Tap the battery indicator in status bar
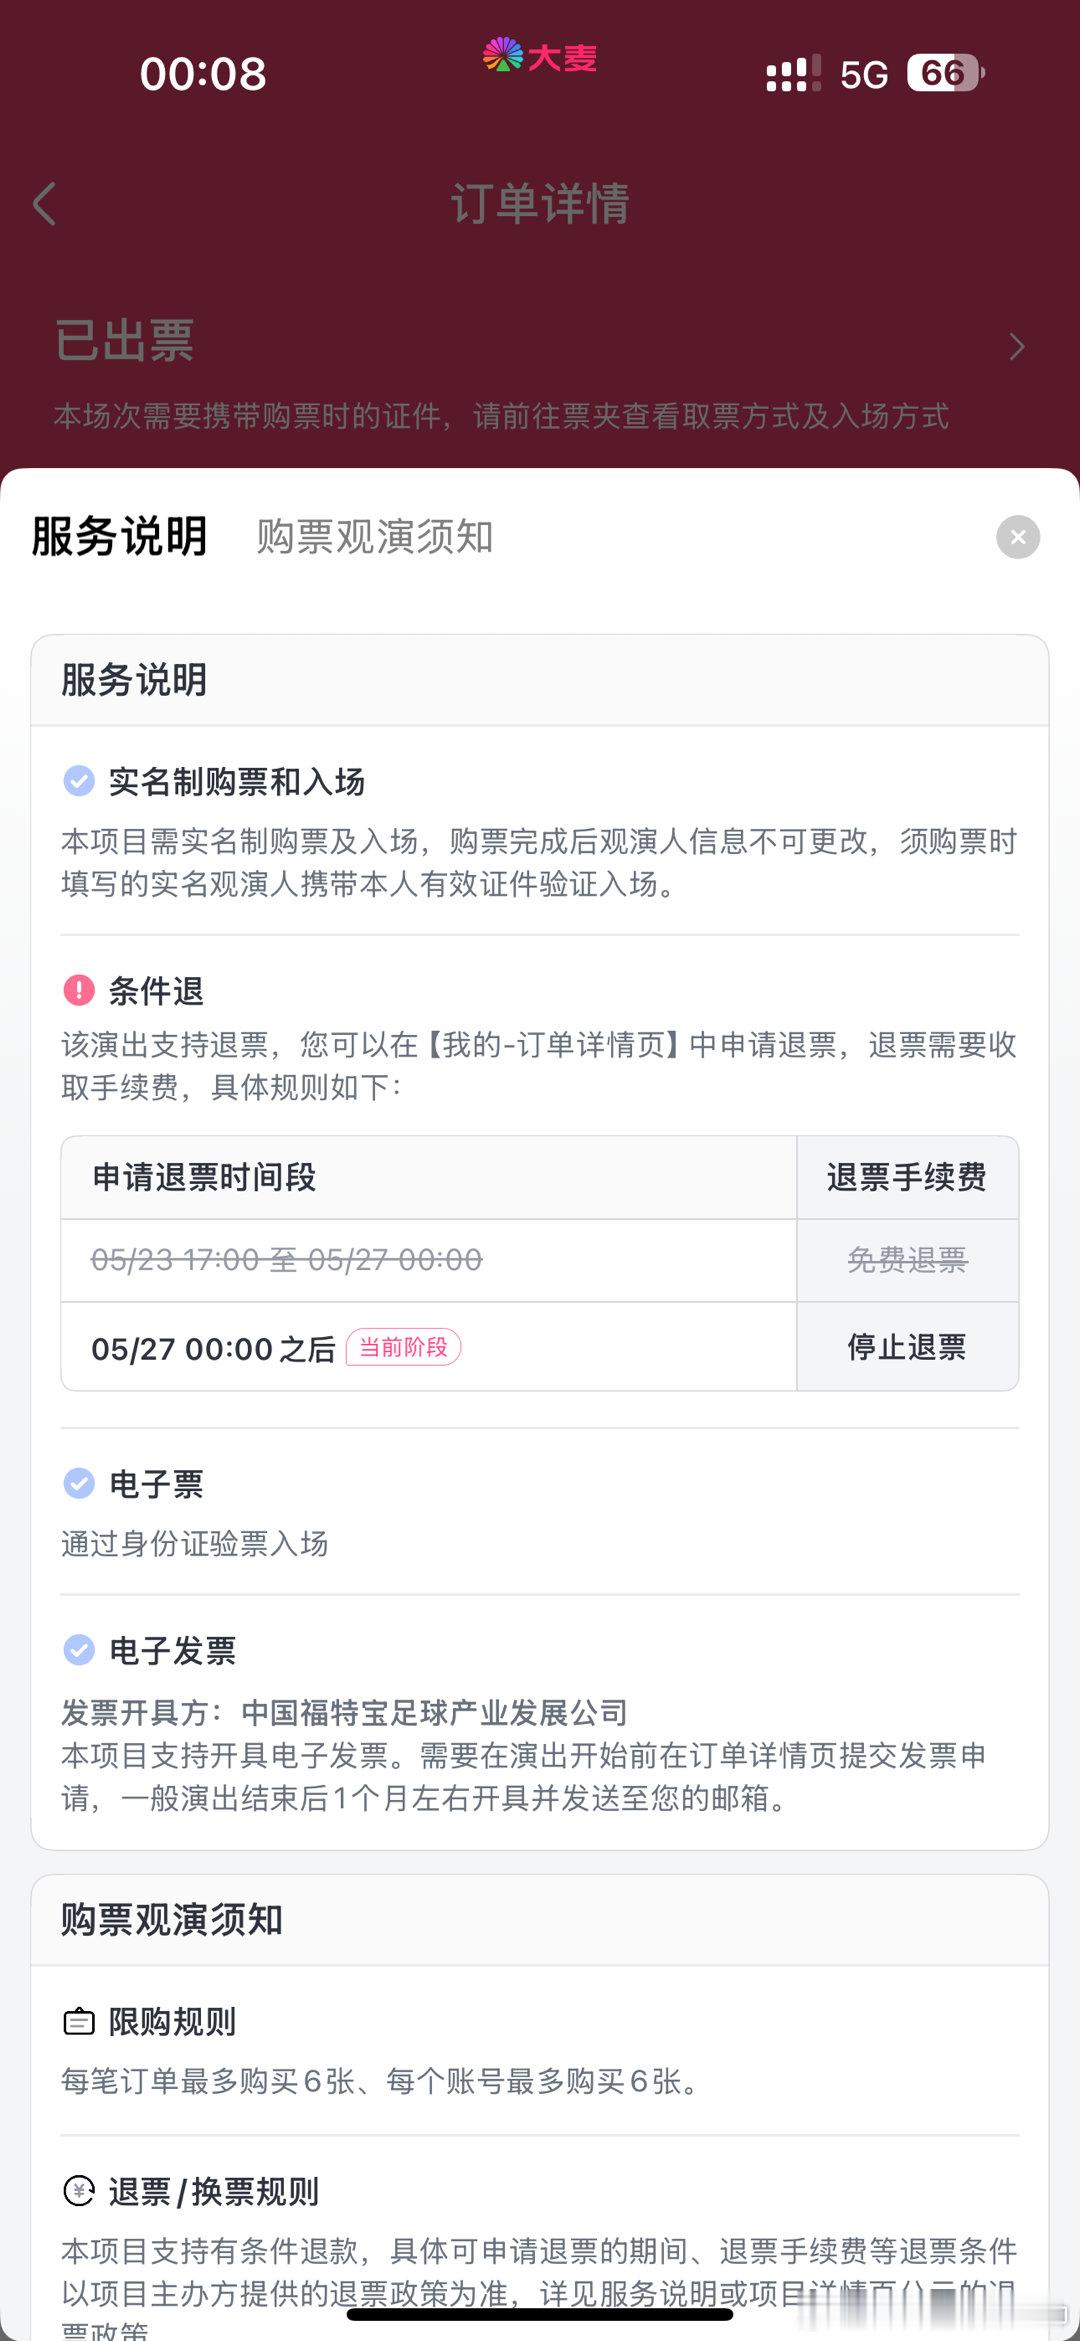Image resolution: width=1080 pixels, height=2341 pixels. tap(945, 73)
